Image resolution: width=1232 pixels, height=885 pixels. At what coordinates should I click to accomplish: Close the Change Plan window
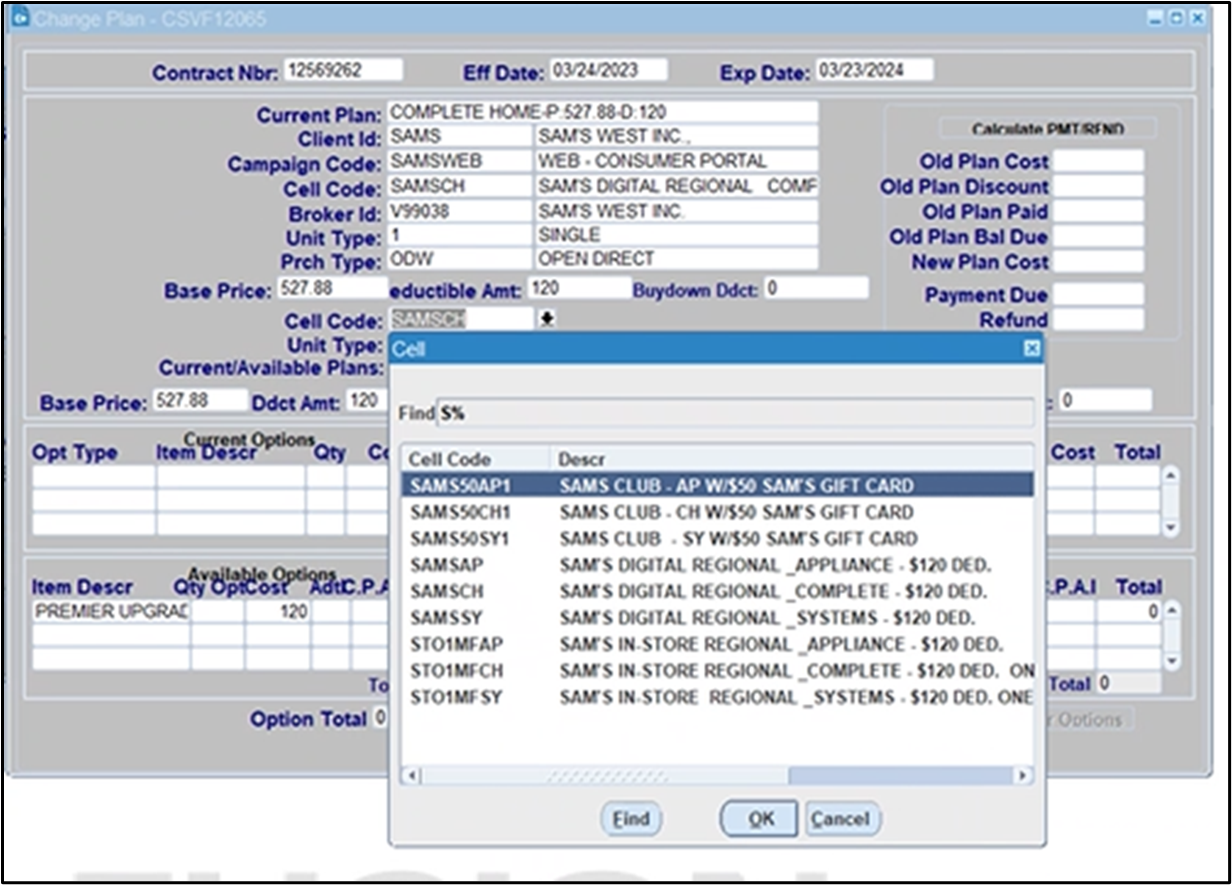pyautogui.click(x=1196, y=18)
